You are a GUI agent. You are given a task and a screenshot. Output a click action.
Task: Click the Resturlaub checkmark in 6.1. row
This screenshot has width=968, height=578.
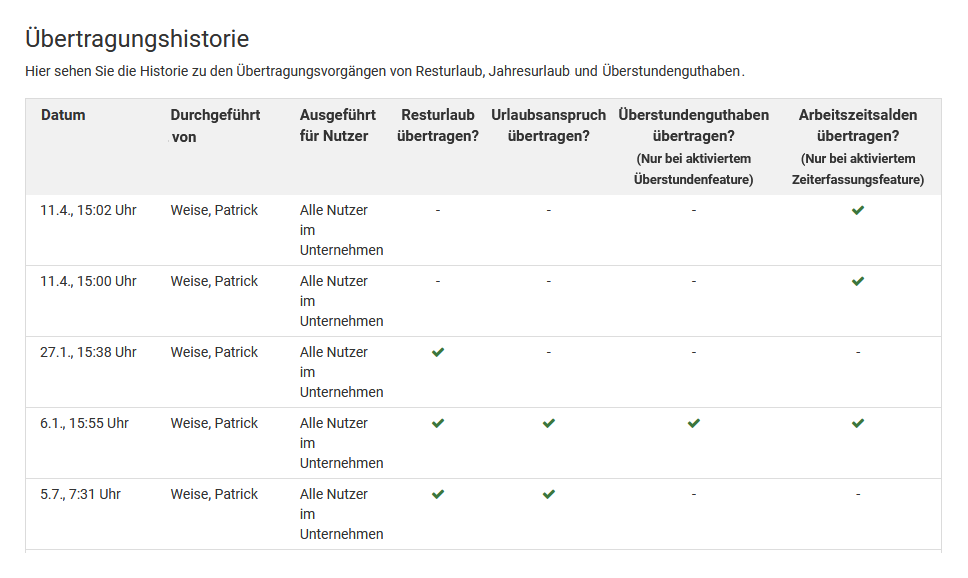tap(437, 423)
